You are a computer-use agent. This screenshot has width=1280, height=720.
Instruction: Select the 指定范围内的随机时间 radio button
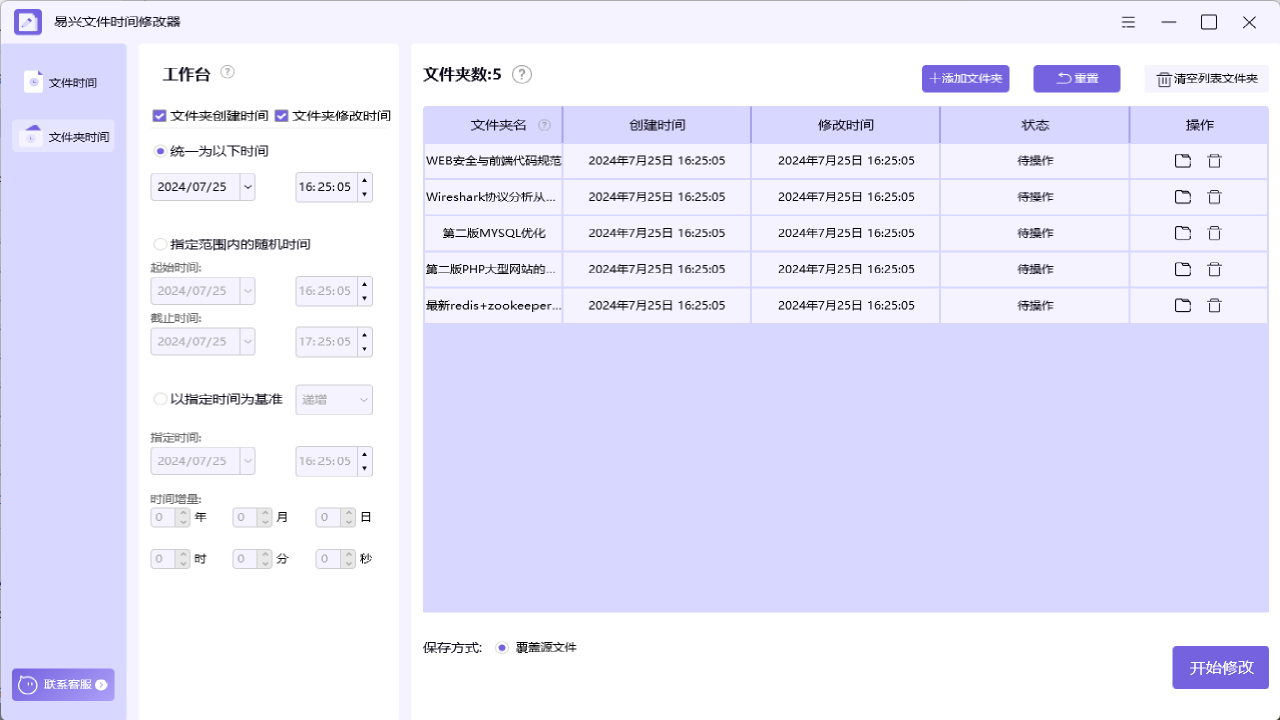click(x=160, y=244)
